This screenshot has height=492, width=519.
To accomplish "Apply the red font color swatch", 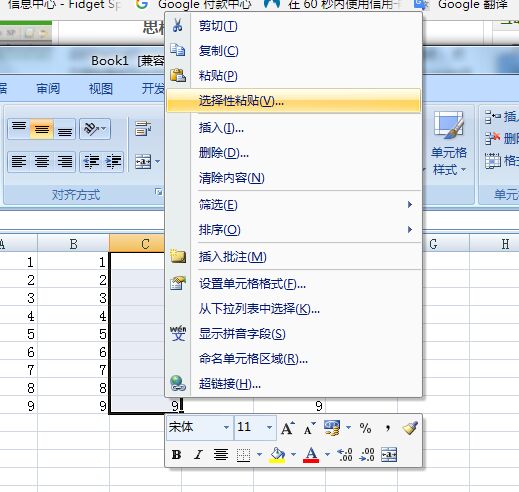I will coord(311,455).
